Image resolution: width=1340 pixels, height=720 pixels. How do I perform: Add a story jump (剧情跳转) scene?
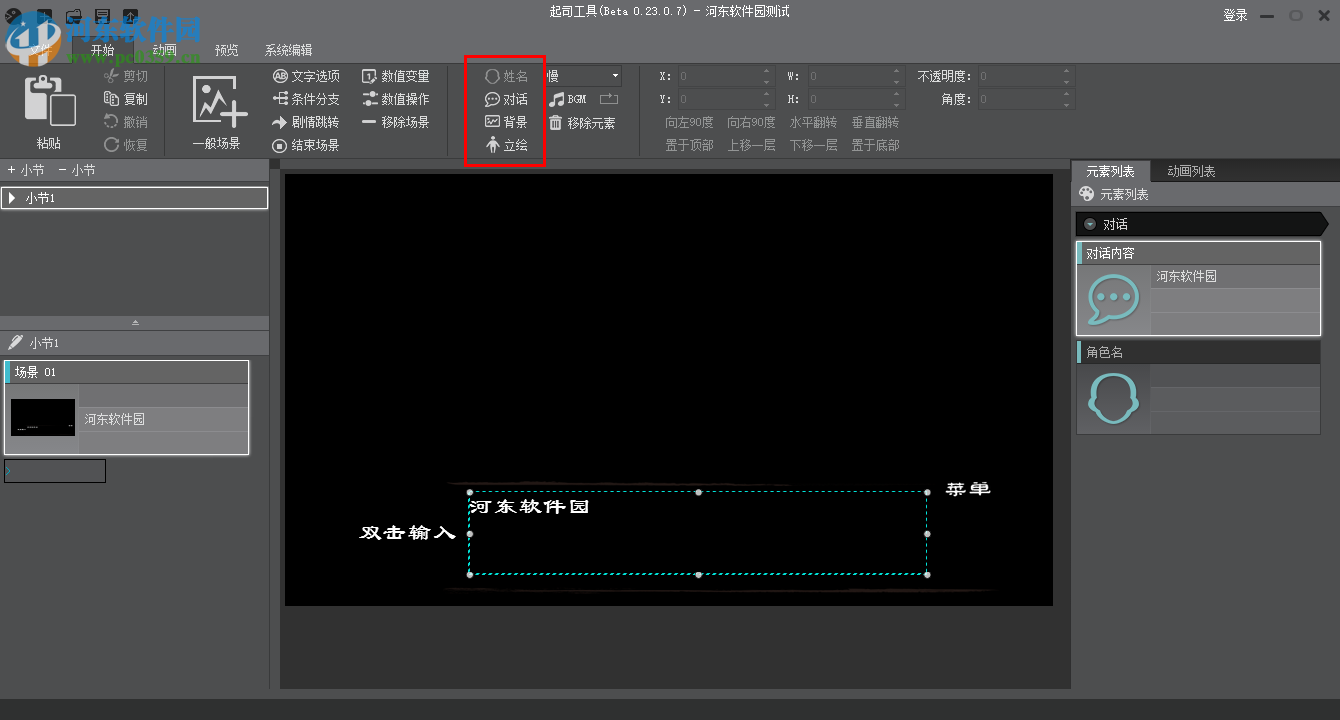[x=306, y=122]
